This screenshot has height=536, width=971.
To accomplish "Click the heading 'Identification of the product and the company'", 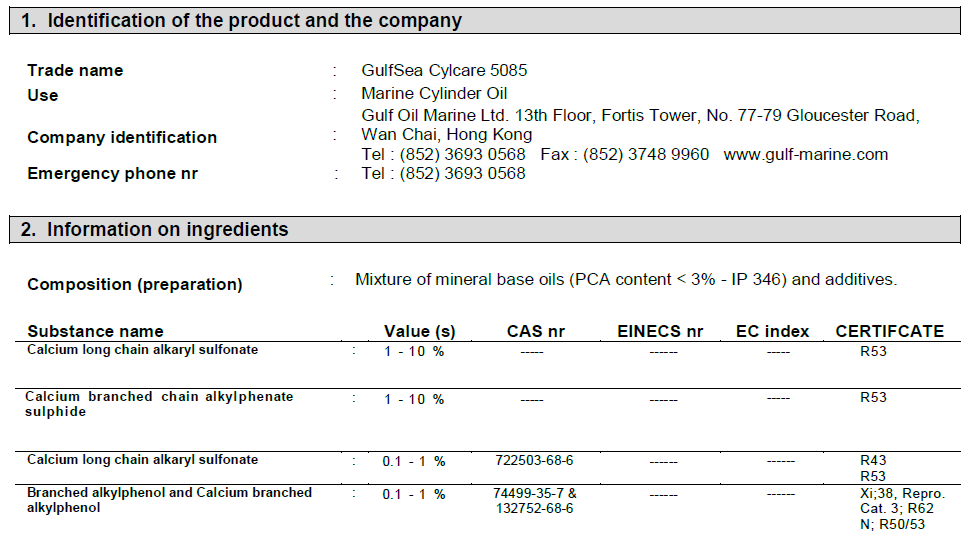I will tap(255, 20).
